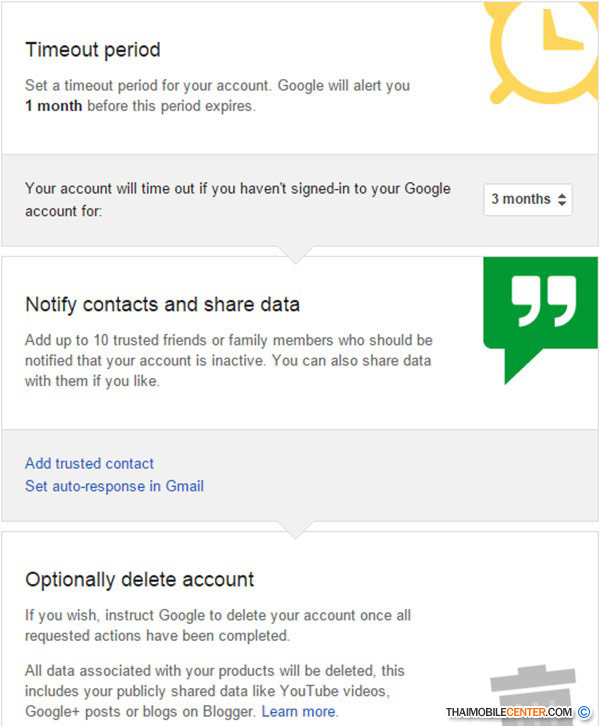The height and width of the screenshot is (726, 600).
Task: Click the "If you wish, instruct Google" paragraph
Action: tap(218, 624)
